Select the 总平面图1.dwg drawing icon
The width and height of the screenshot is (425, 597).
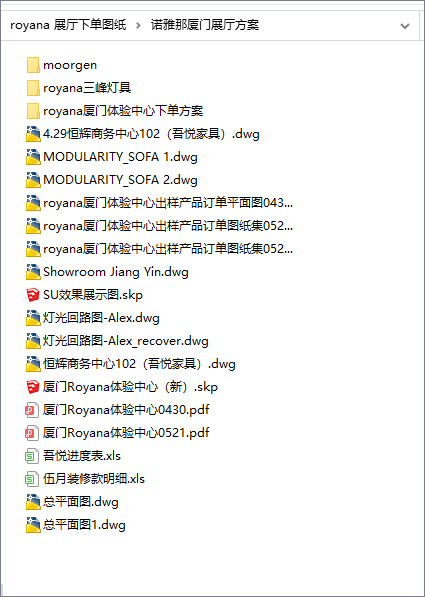pyautogui.click(x=33, y=525)
